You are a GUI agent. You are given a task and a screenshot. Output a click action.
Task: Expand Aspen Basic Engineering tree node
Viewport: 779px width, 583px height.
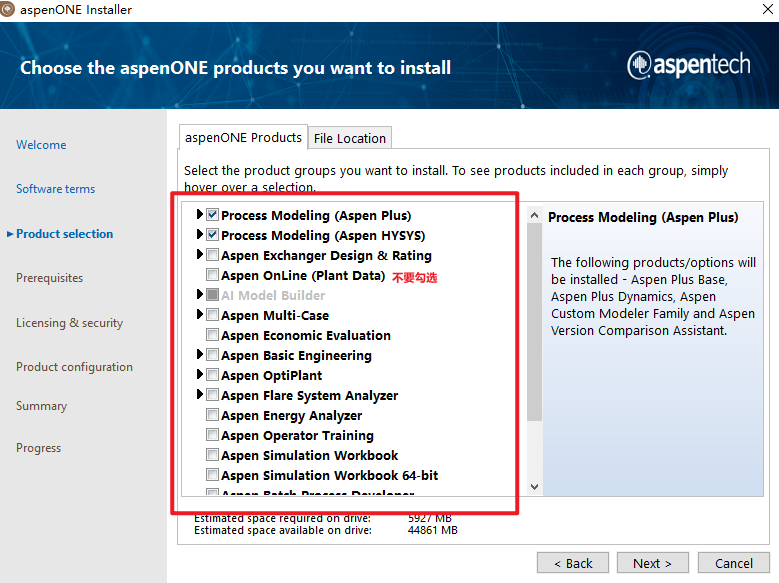click(x=200, y=355)
